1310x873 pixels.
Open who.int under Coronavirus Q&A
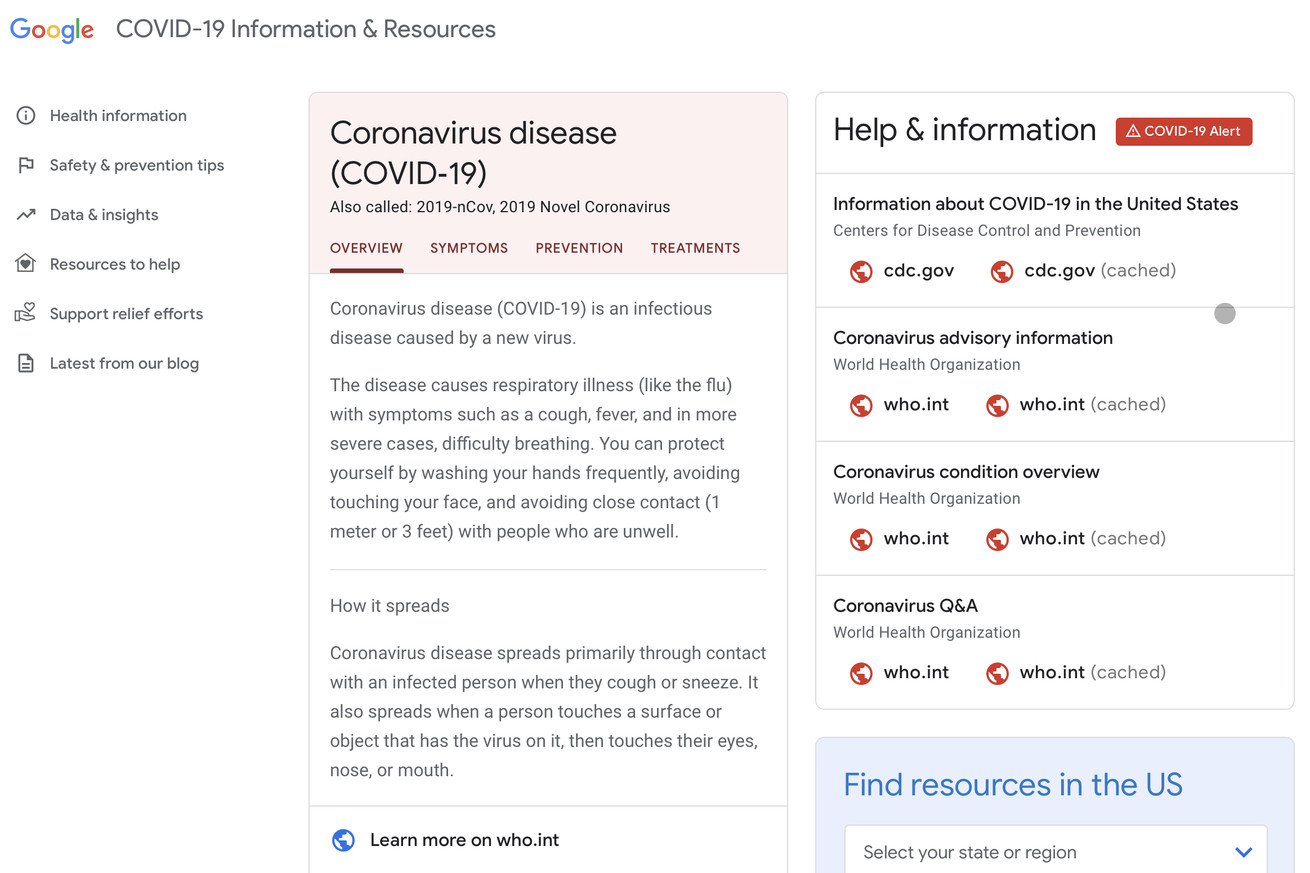pyautogui.click(x=916, y=672)
